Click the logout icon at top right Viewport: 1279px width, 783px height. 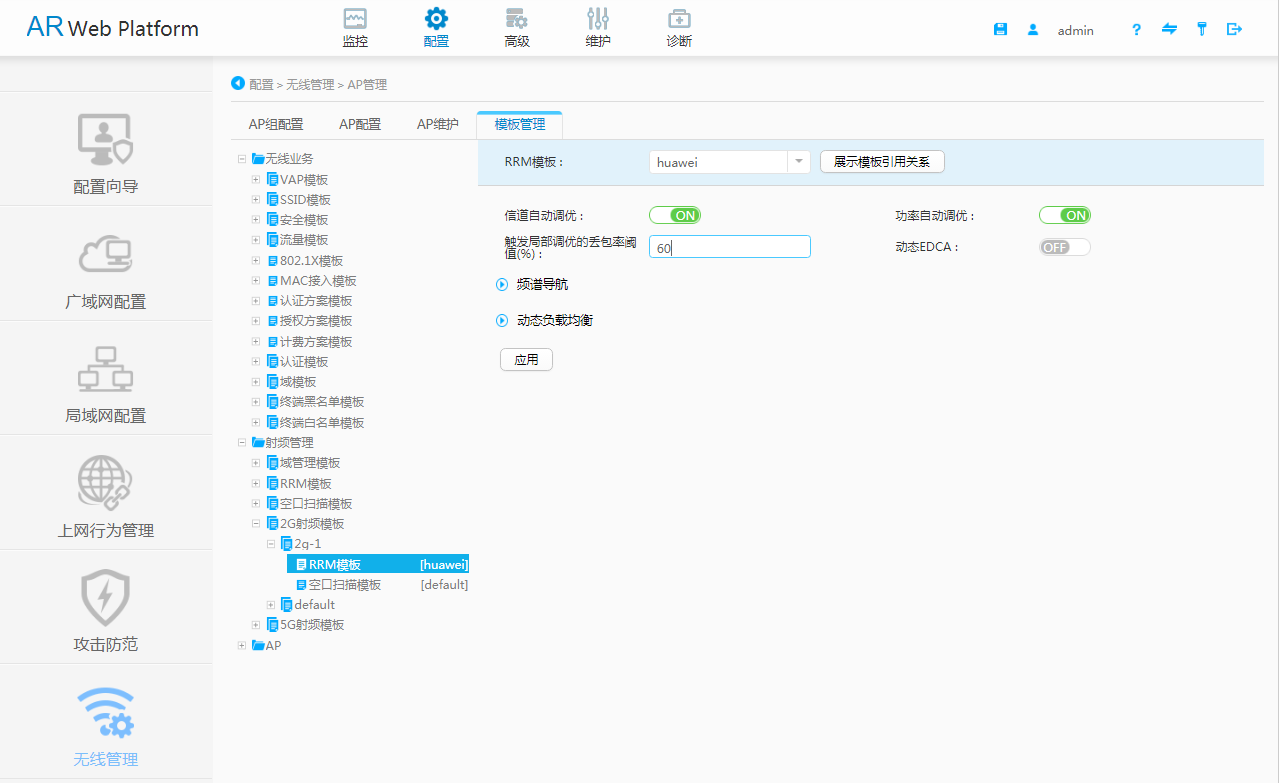tap(1234, 29)
